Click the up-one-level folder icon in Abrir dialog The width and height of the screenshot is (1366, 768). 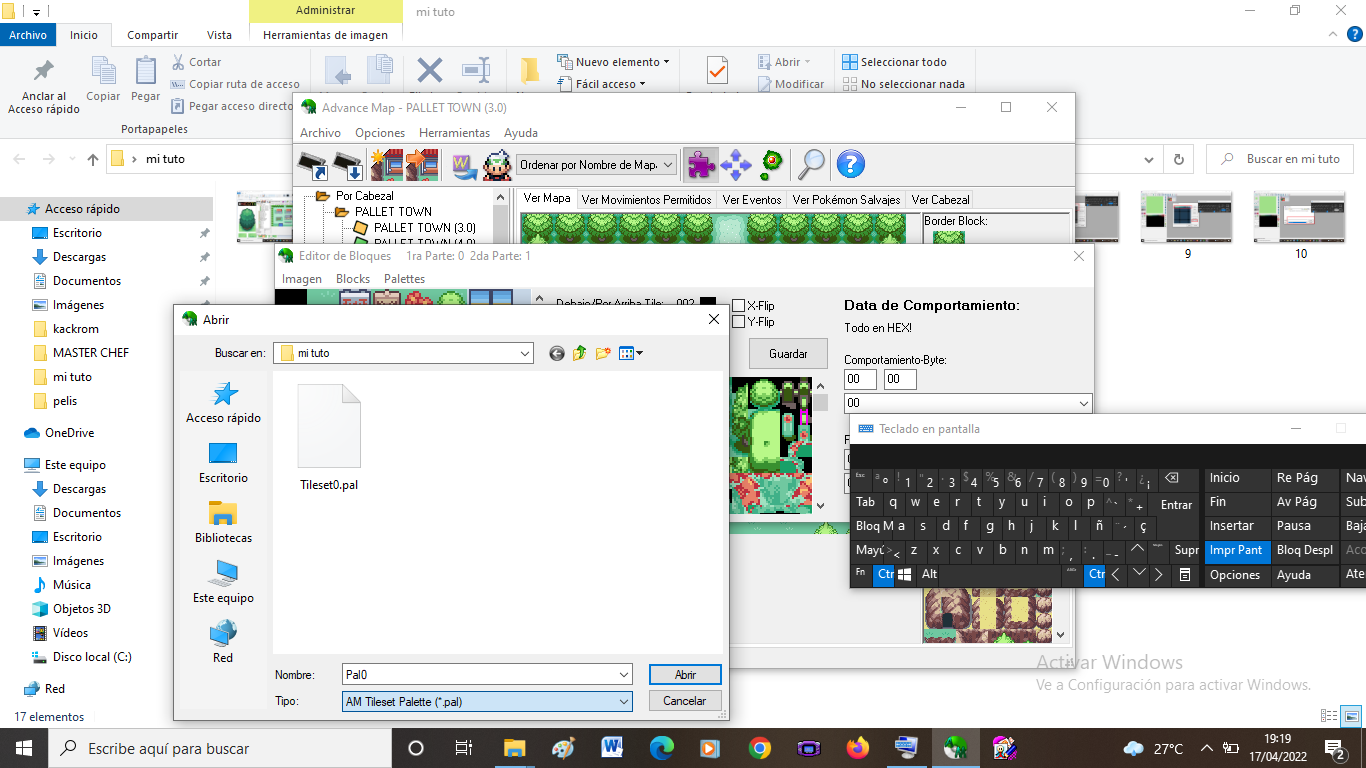point(580,353)
